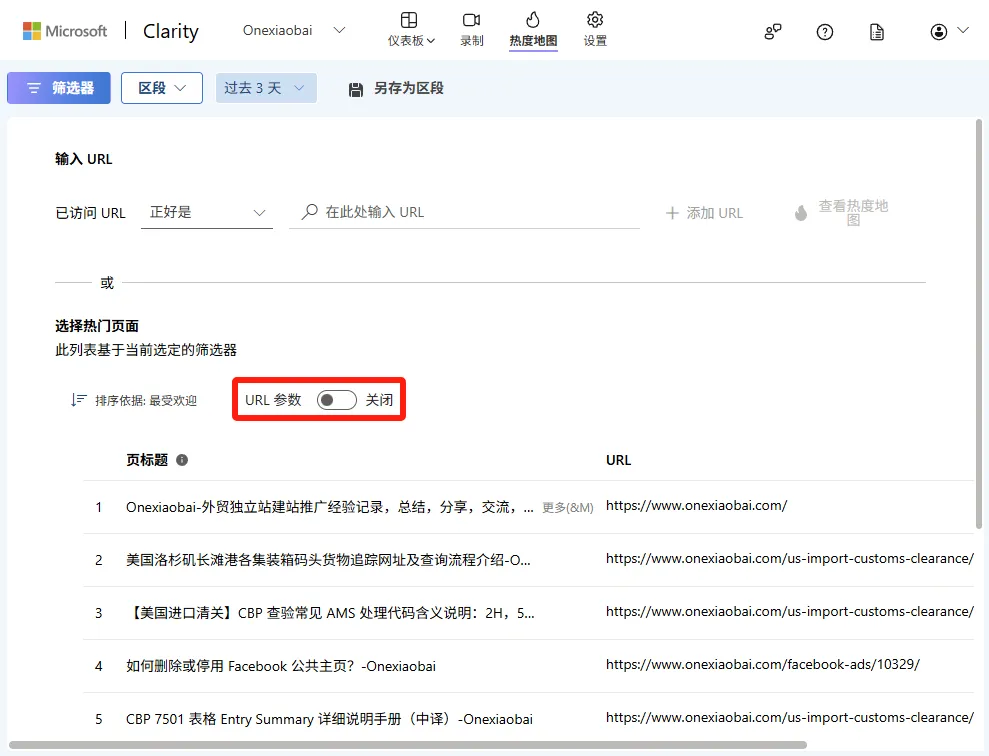This screenshot has width=989, height=756.
Task: Click the facebook-ads/10329/ URL
Action: tap(763, 665)
